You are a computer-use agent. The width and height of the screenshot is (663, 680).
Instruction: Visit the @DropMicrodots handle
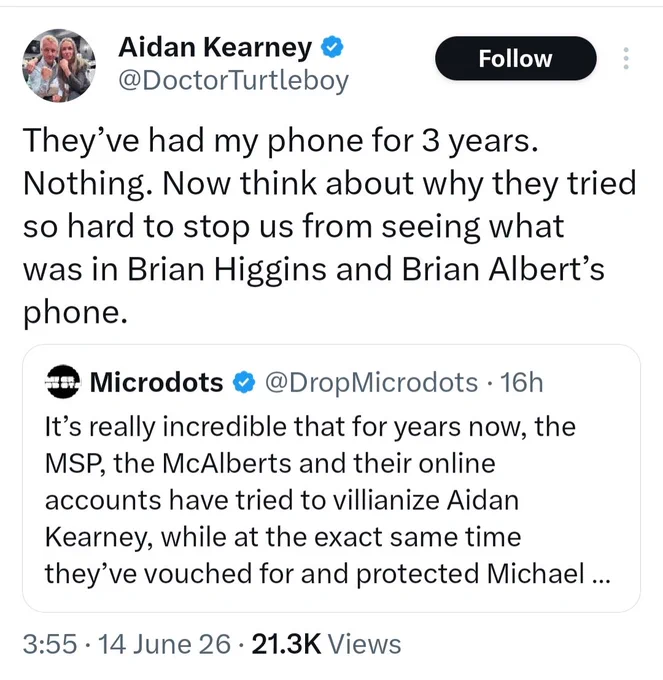tap(371, 382)
